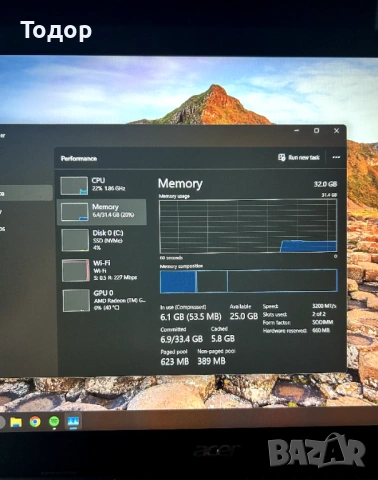Click the Available value 25.0 GB
The height and width of the screenshot is (480, 378).
coord(244,316)
